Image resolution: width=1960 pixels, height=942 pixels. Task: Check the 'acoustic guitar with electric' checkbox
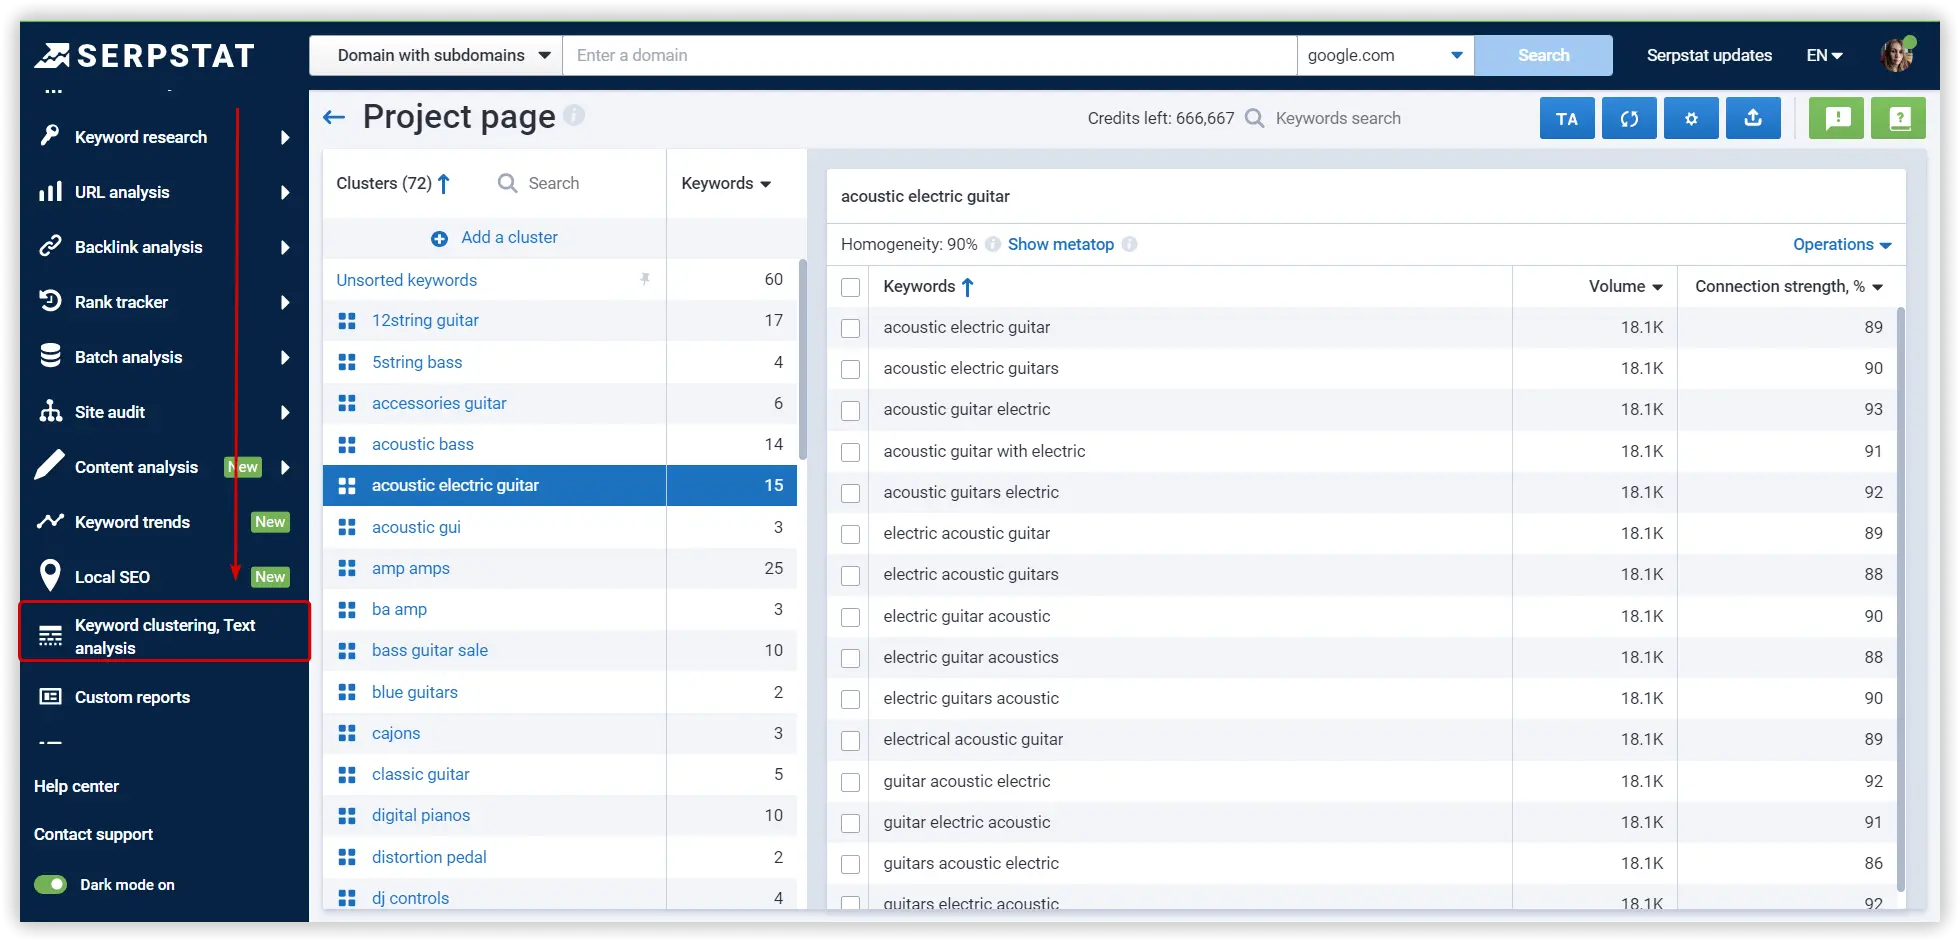(851, 452)
